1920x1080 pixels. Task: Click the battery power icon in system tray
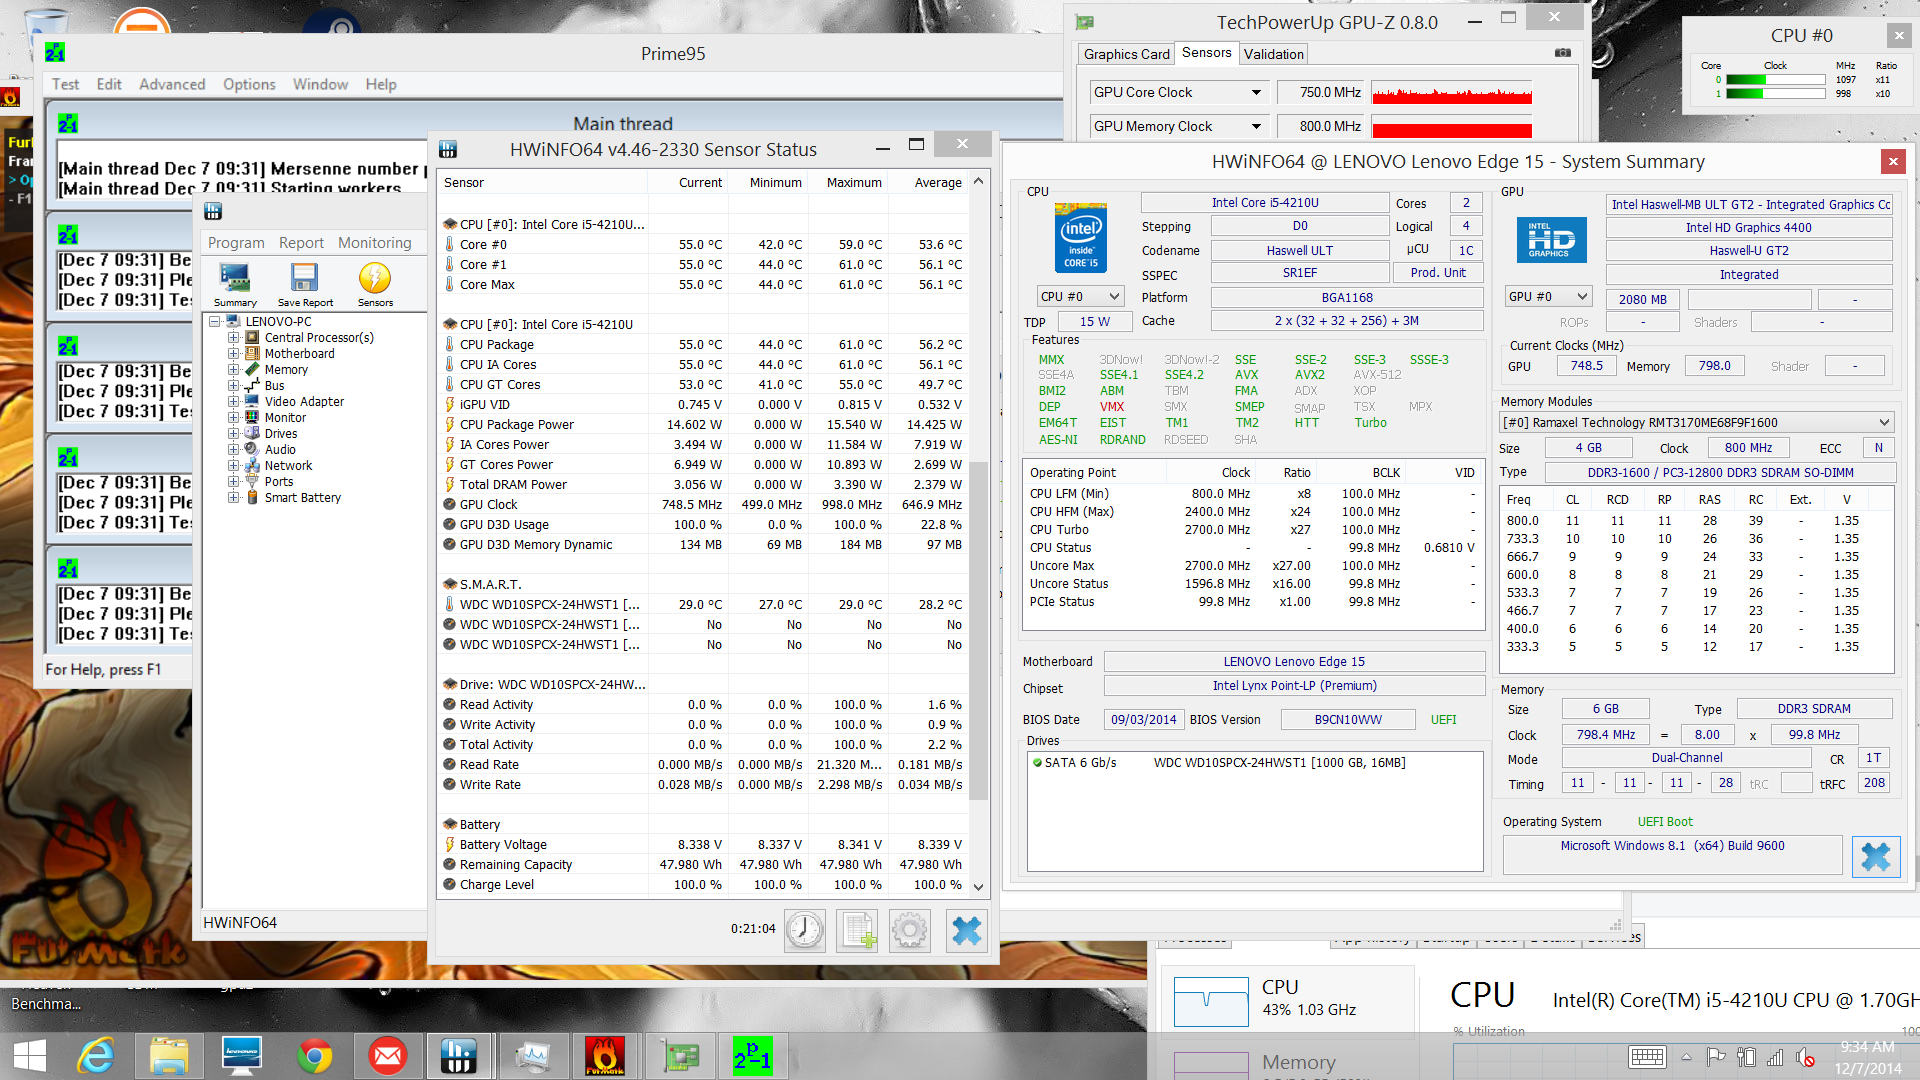1747,1057
